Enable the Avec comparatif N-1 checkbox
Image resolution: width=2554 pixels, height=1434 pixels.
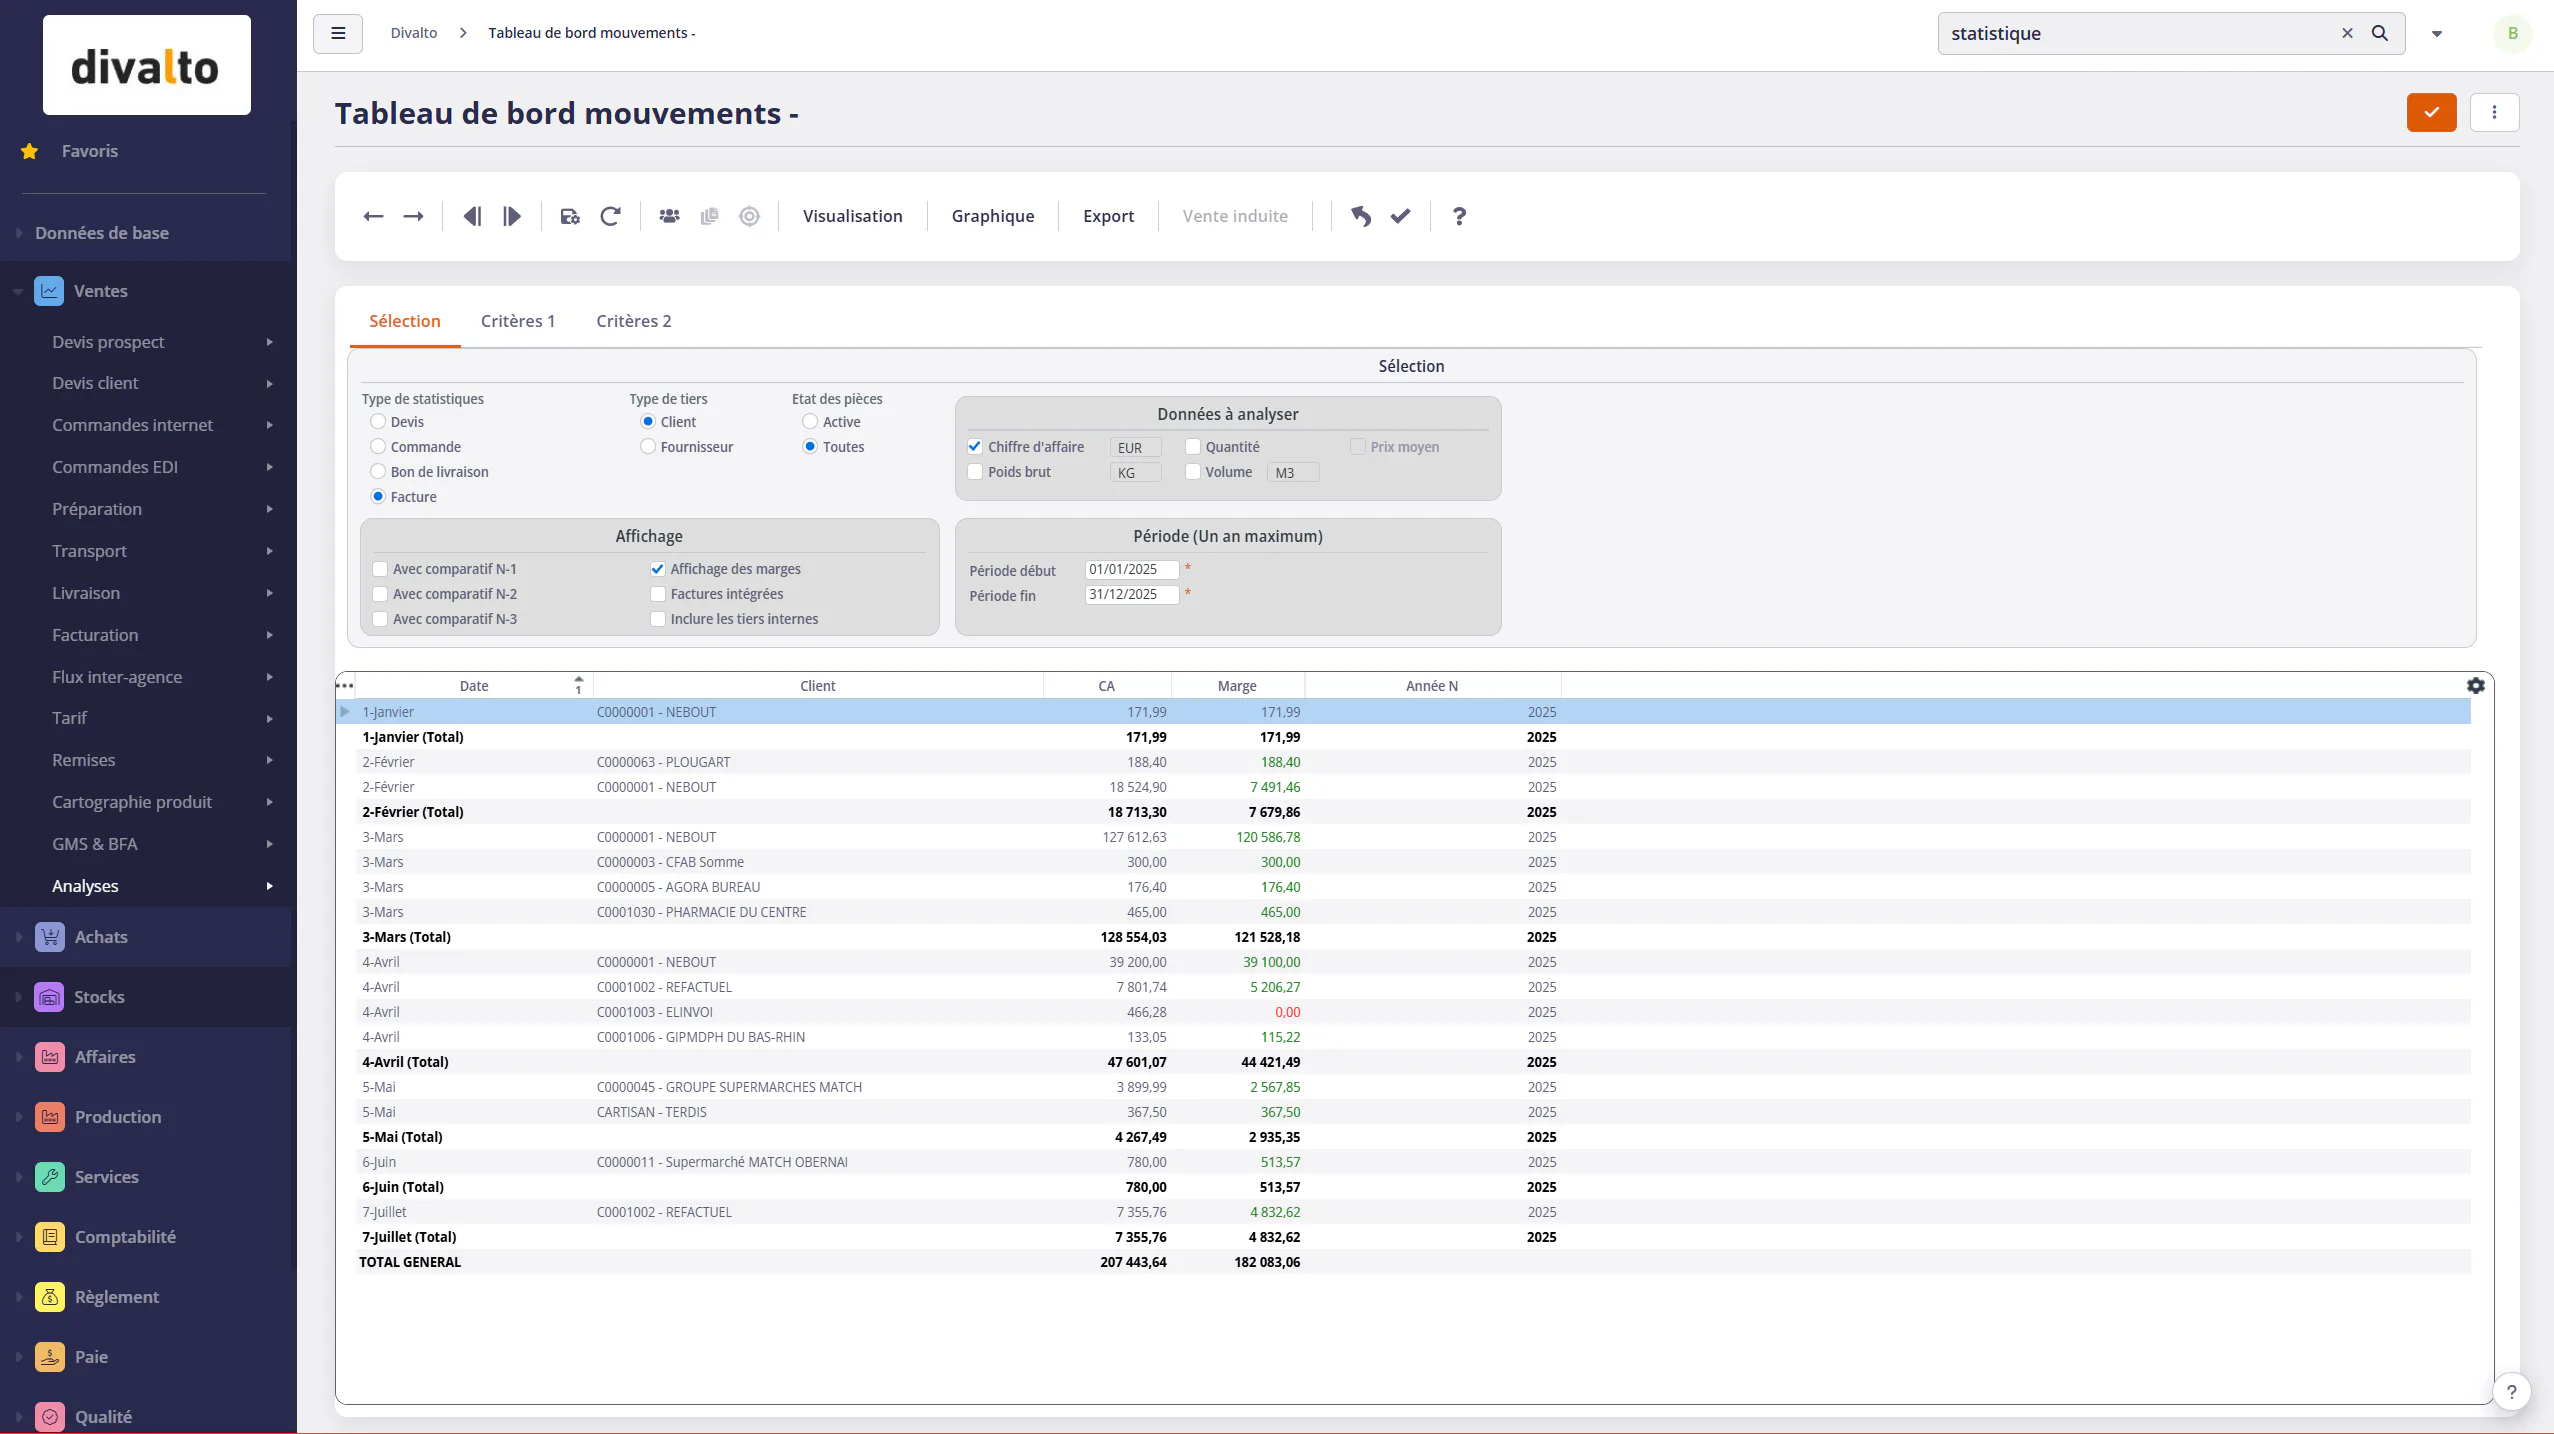pos(380,569)
